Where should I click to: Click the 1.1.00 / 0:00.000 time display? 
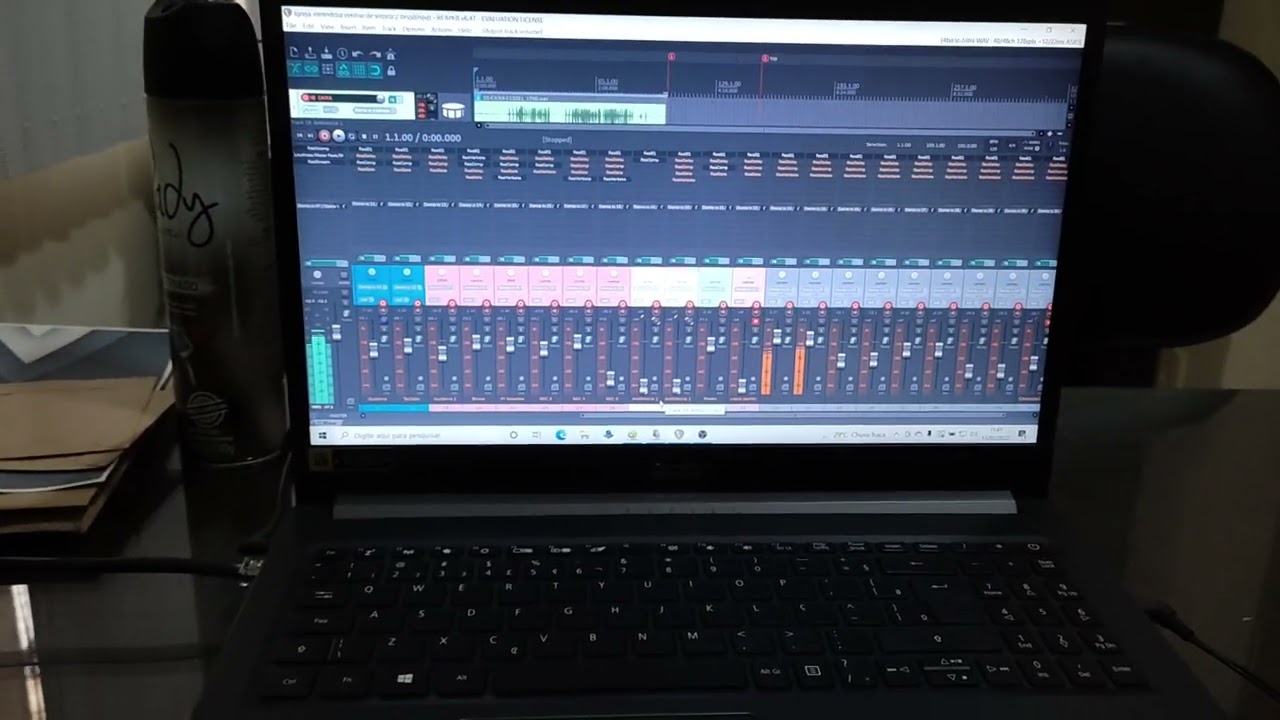[423, 138]
